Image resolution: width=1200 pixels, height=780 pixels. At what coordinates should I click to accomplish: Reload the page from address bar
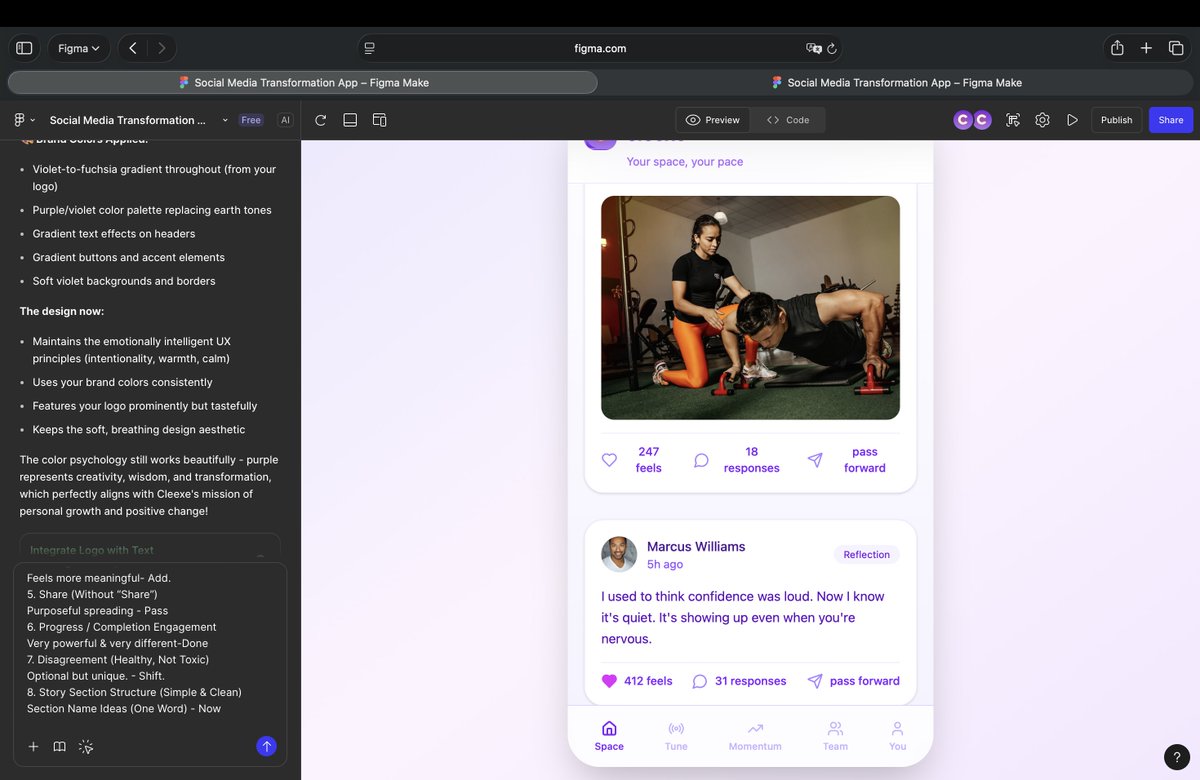coord(832,48)
